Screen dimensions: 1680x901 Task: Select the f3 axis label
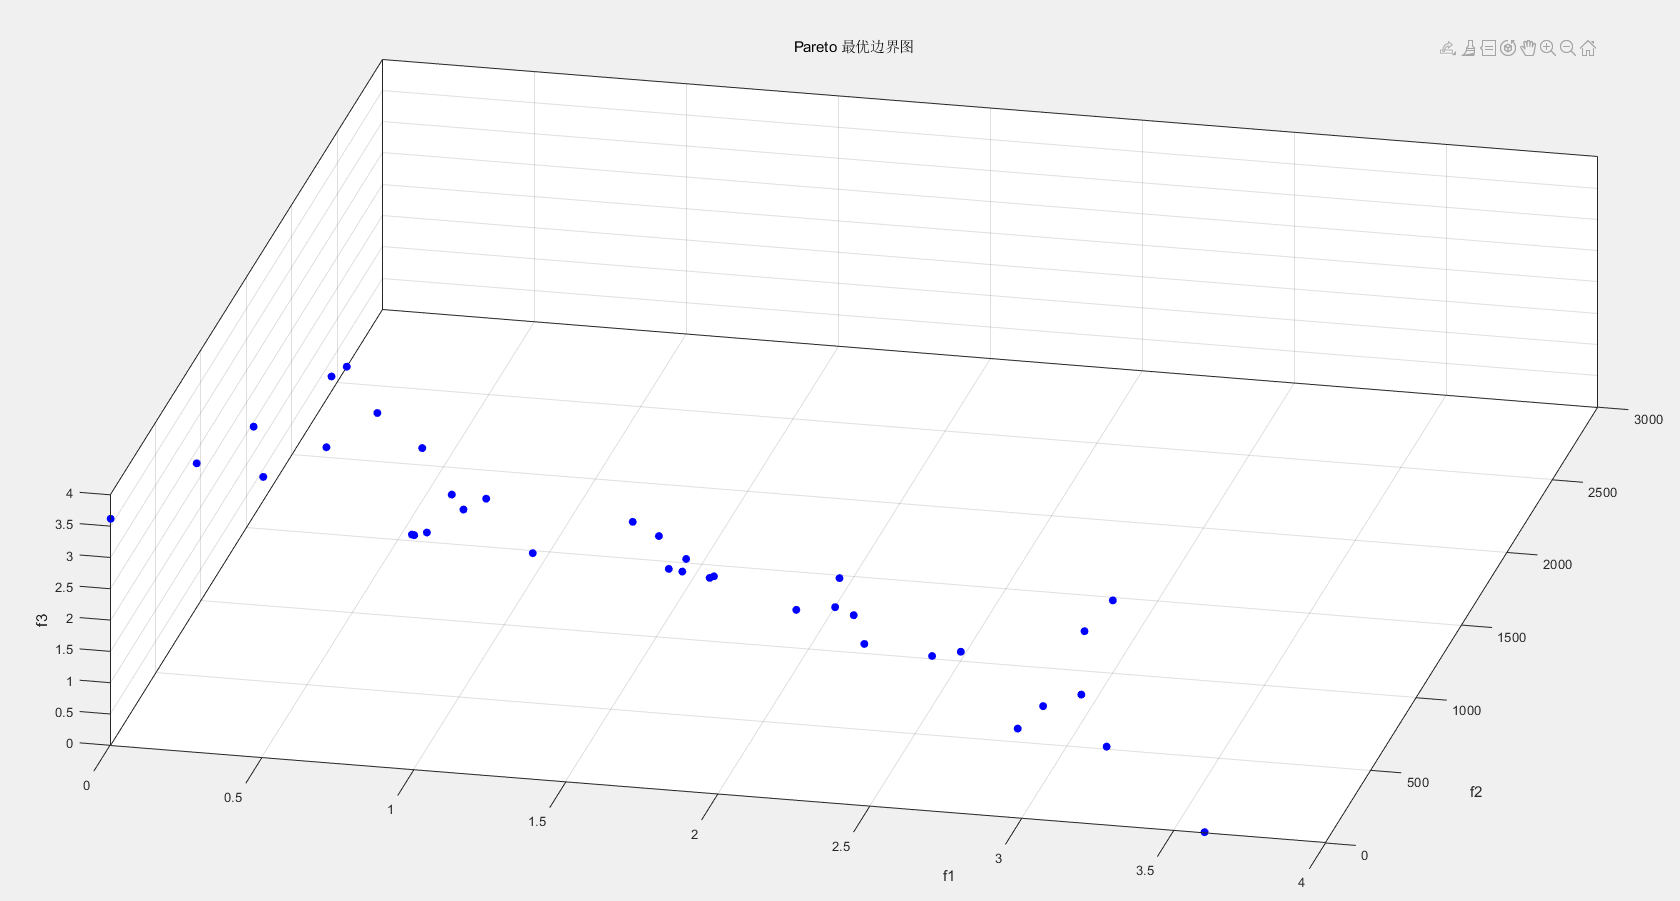[x=42, y=620]
